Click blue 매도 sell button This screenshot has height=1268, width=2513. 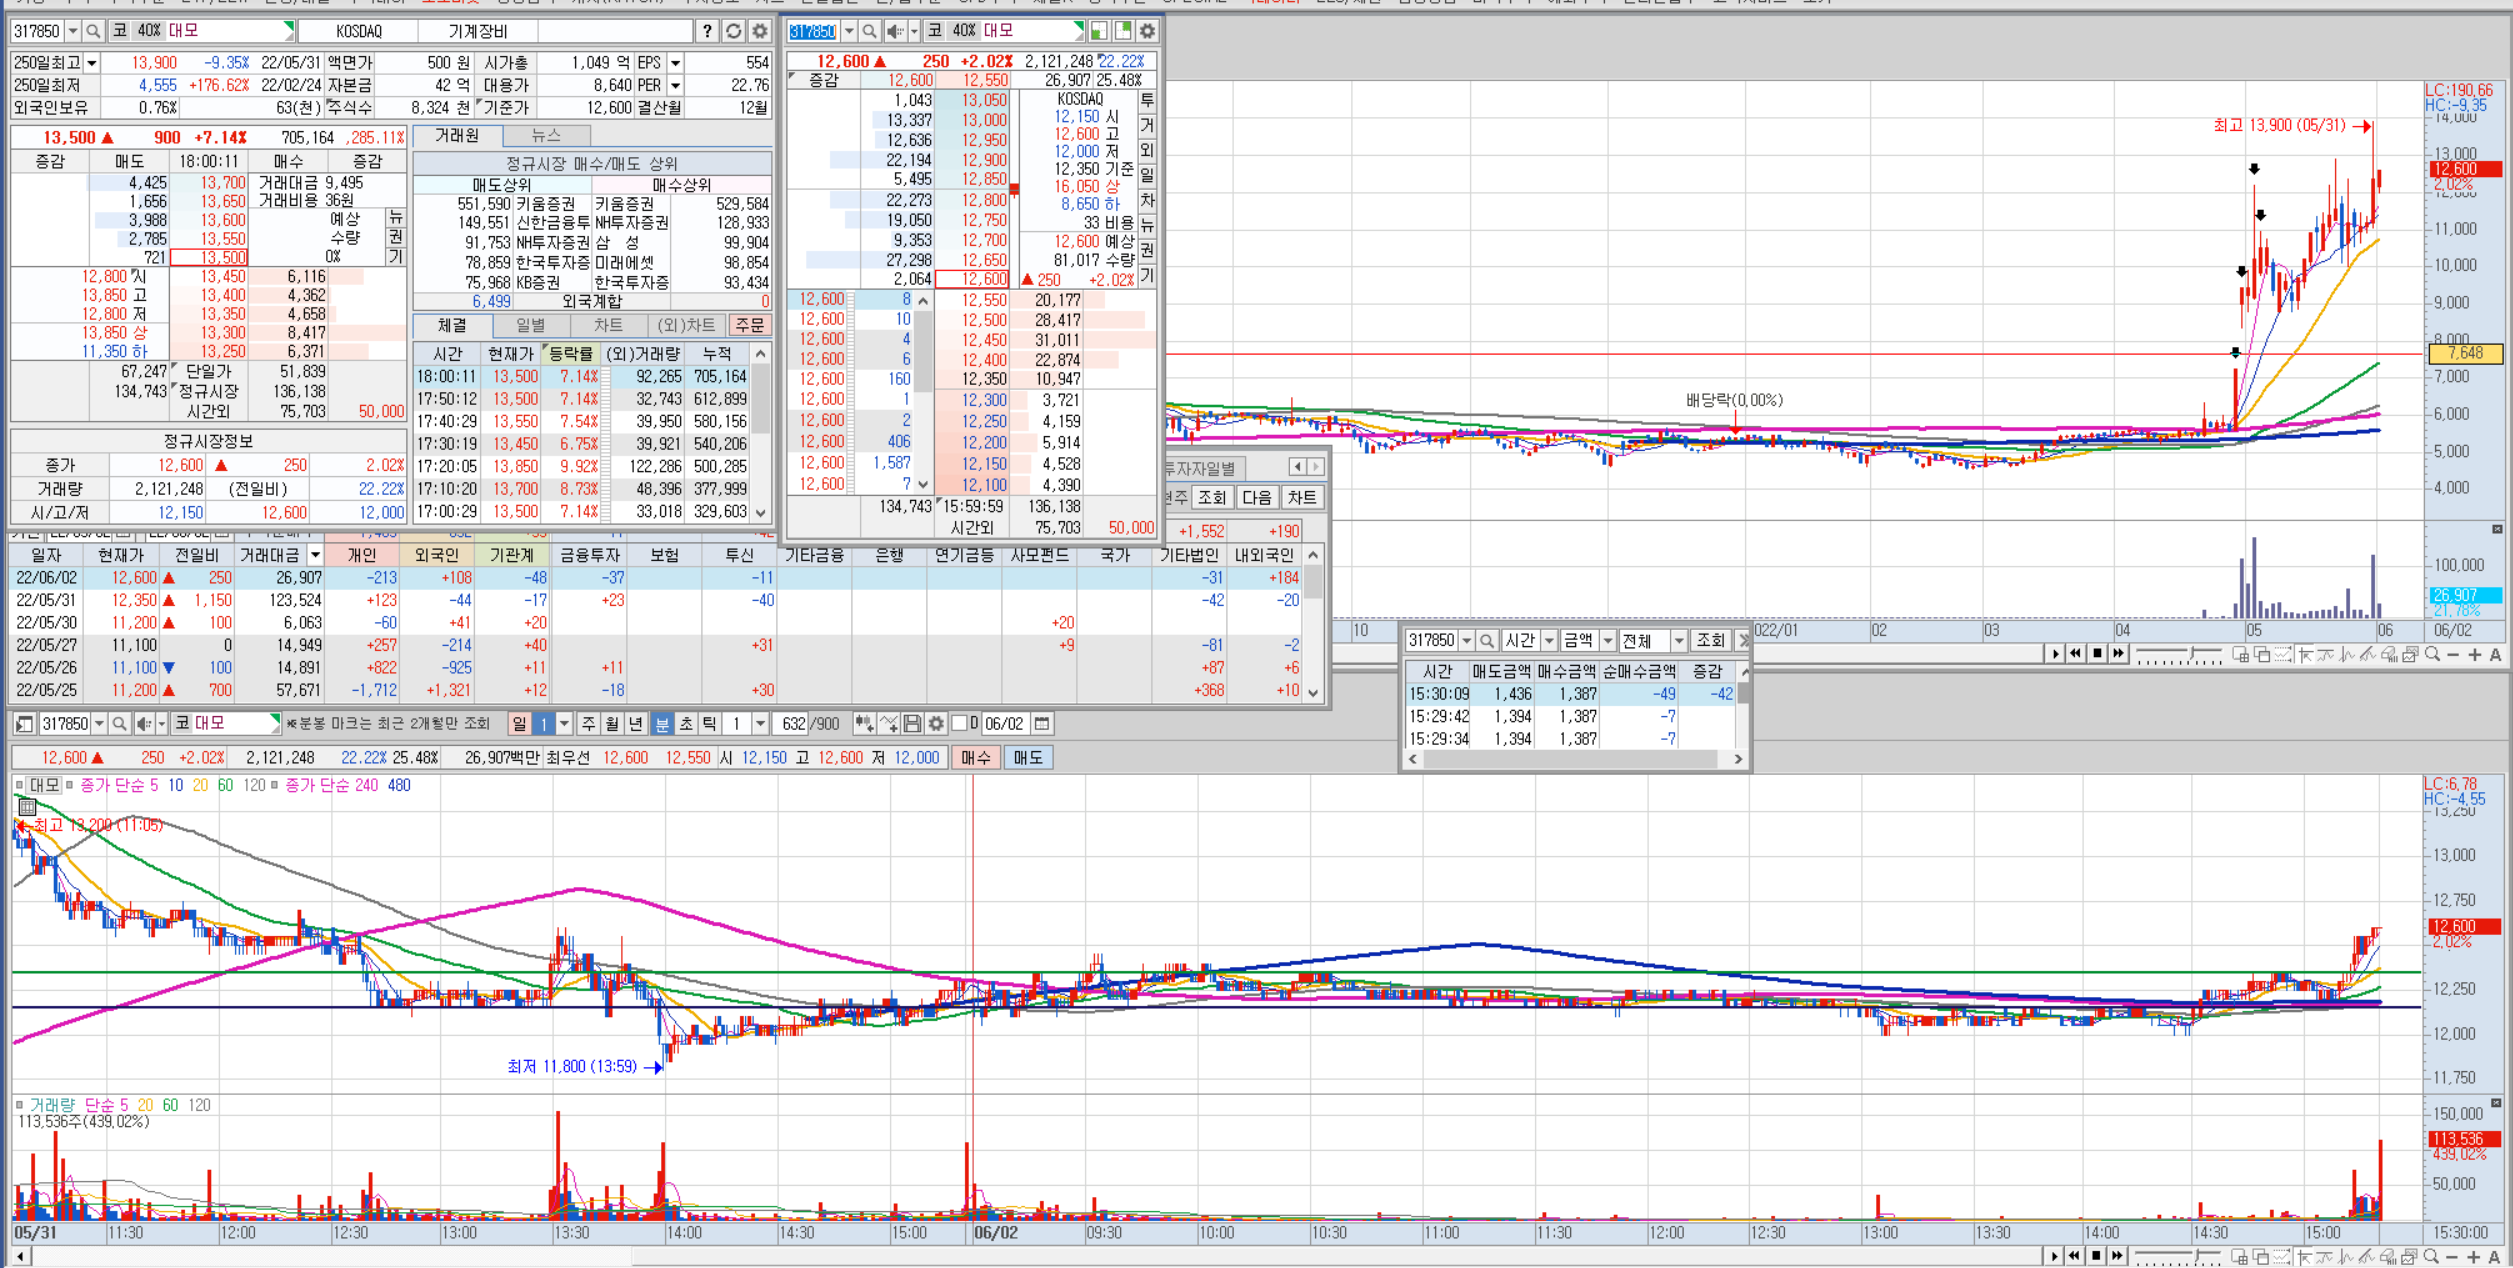click(1028, 757)
